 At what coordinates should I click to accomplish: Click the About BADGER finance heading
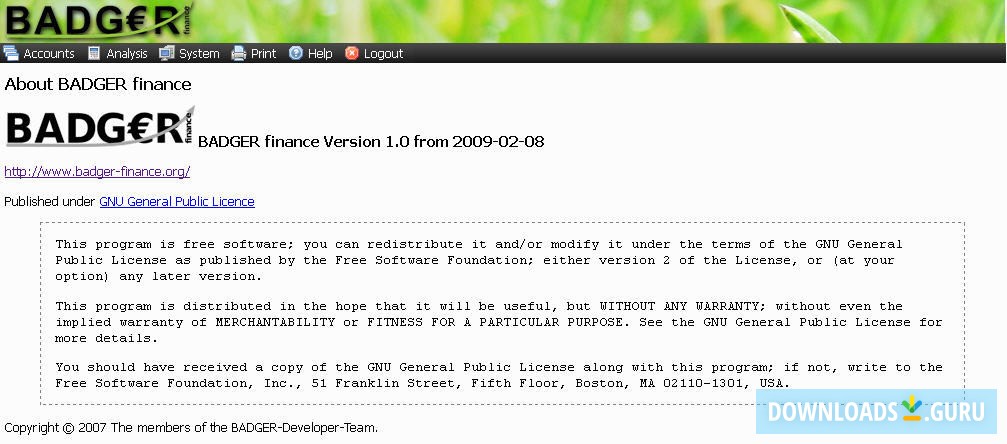(x=98, y=84)
